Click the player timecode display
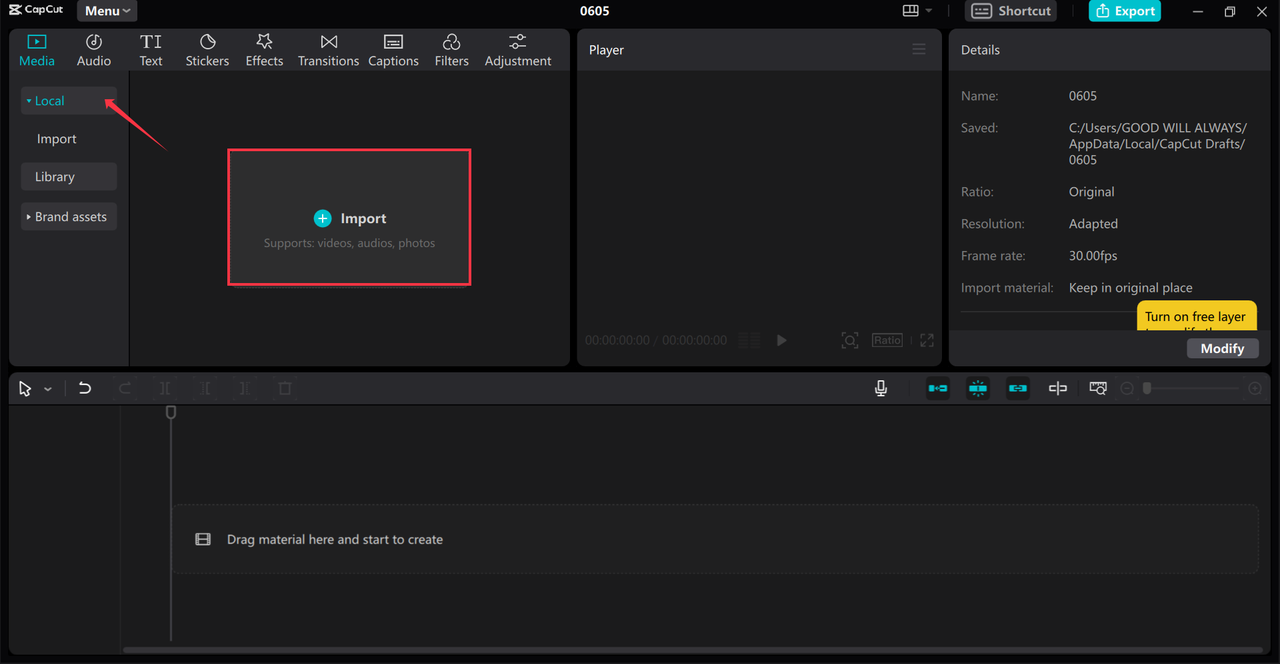The image size is (1280, 664). (656, 340)
